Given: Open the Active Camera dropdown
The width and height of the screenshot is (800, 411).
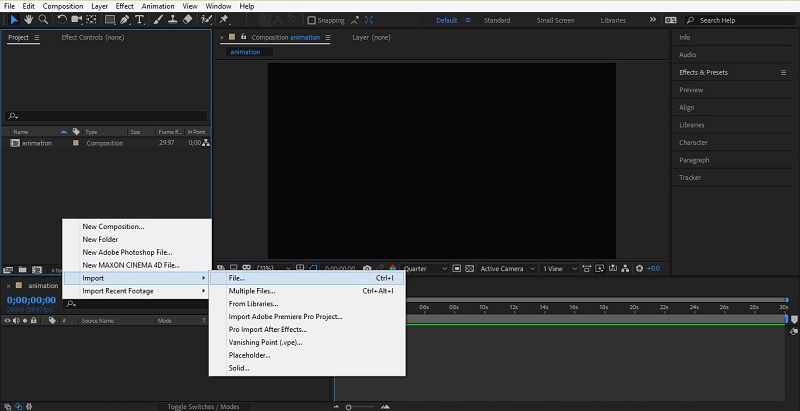Looking at the screenshot, I should click(x=506, y=268).
